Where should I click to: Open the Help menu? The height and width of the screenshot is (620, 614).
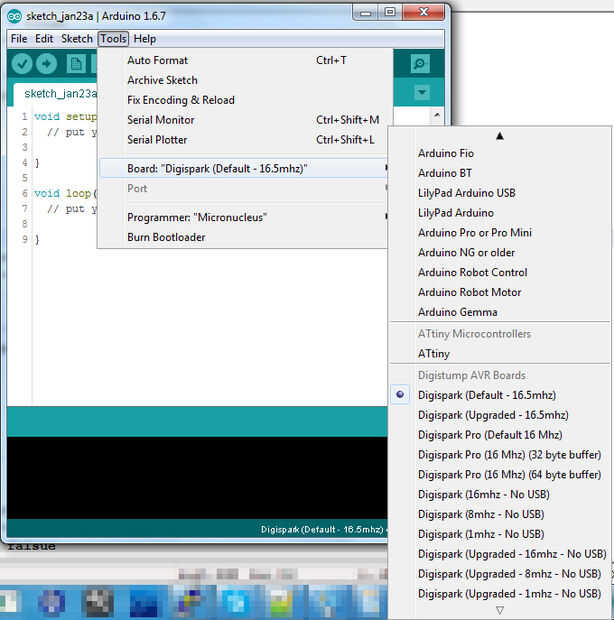pyautogui.click(x=145, y=39)
